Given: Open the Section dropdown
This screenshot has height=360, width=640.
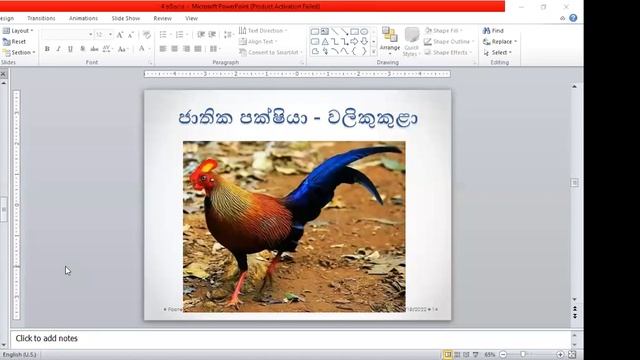Looking at the screenshot, I should pyautogui.click(x=19, y=52).
